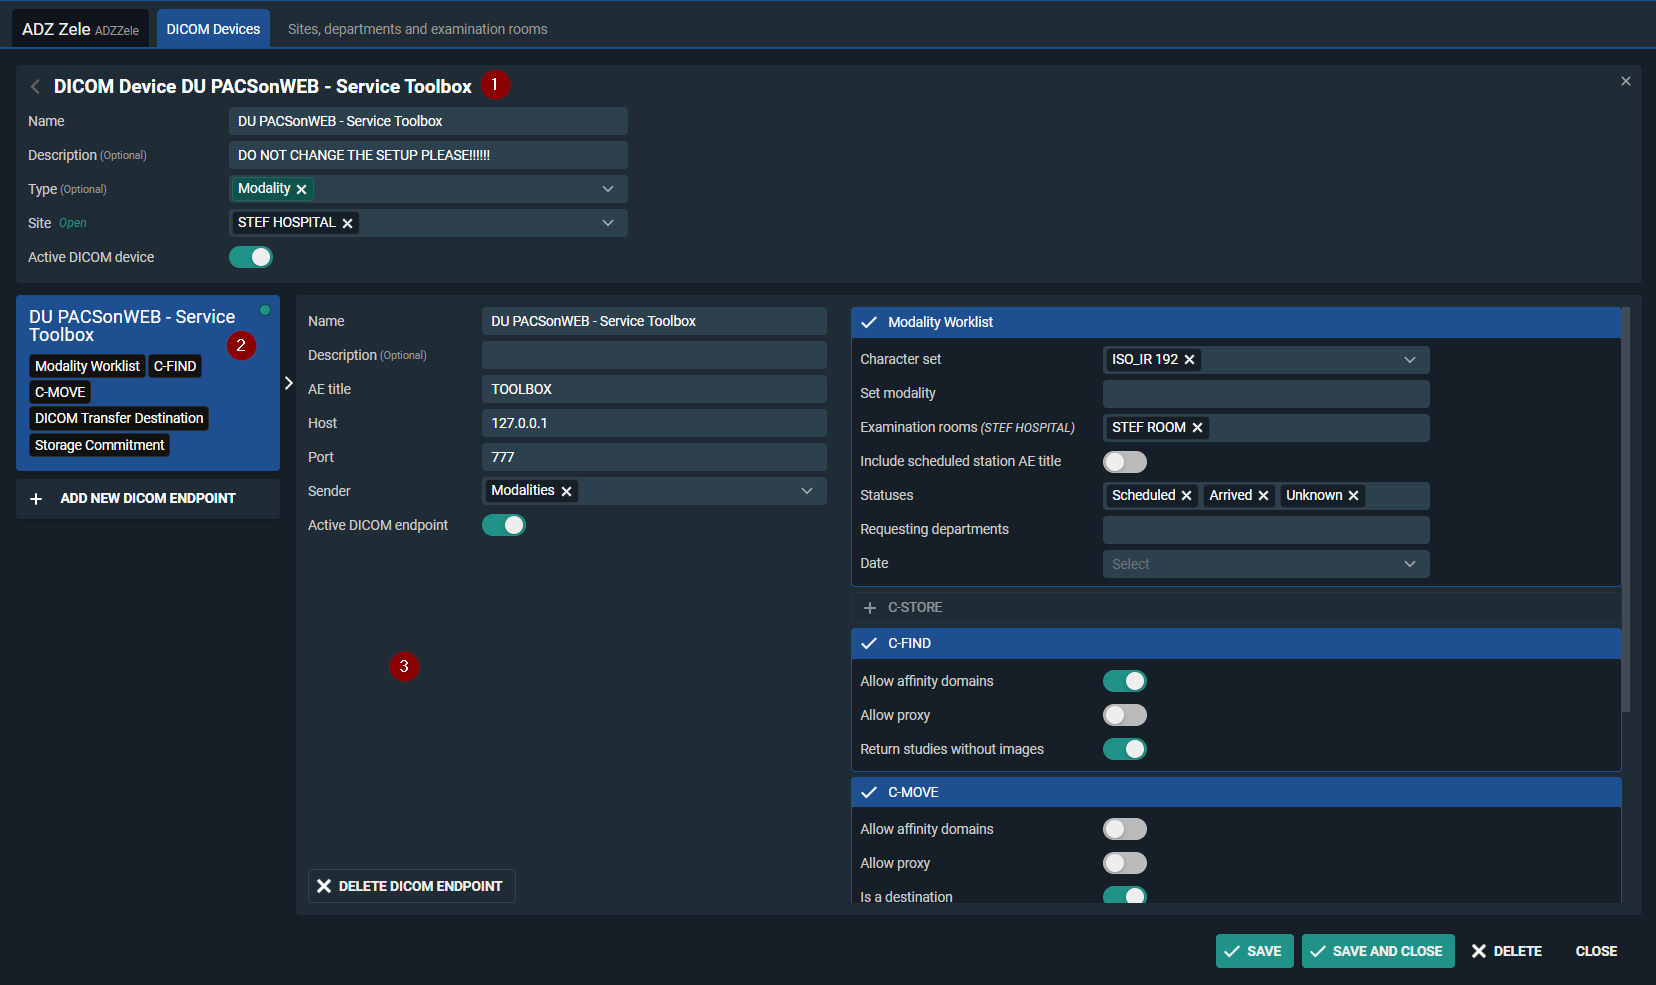Remove the Arrived status tag
The height and width of the screenshot is (985, 1656).
[1263, 496]
